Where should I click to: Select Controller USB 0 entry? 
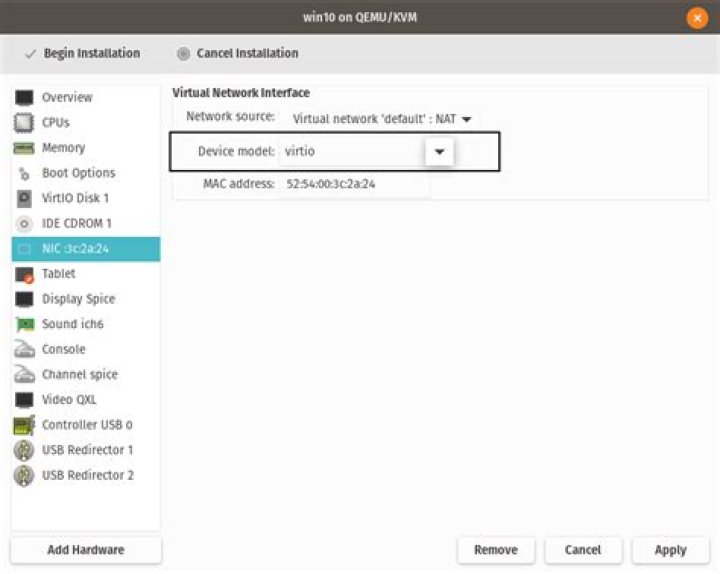86,425
